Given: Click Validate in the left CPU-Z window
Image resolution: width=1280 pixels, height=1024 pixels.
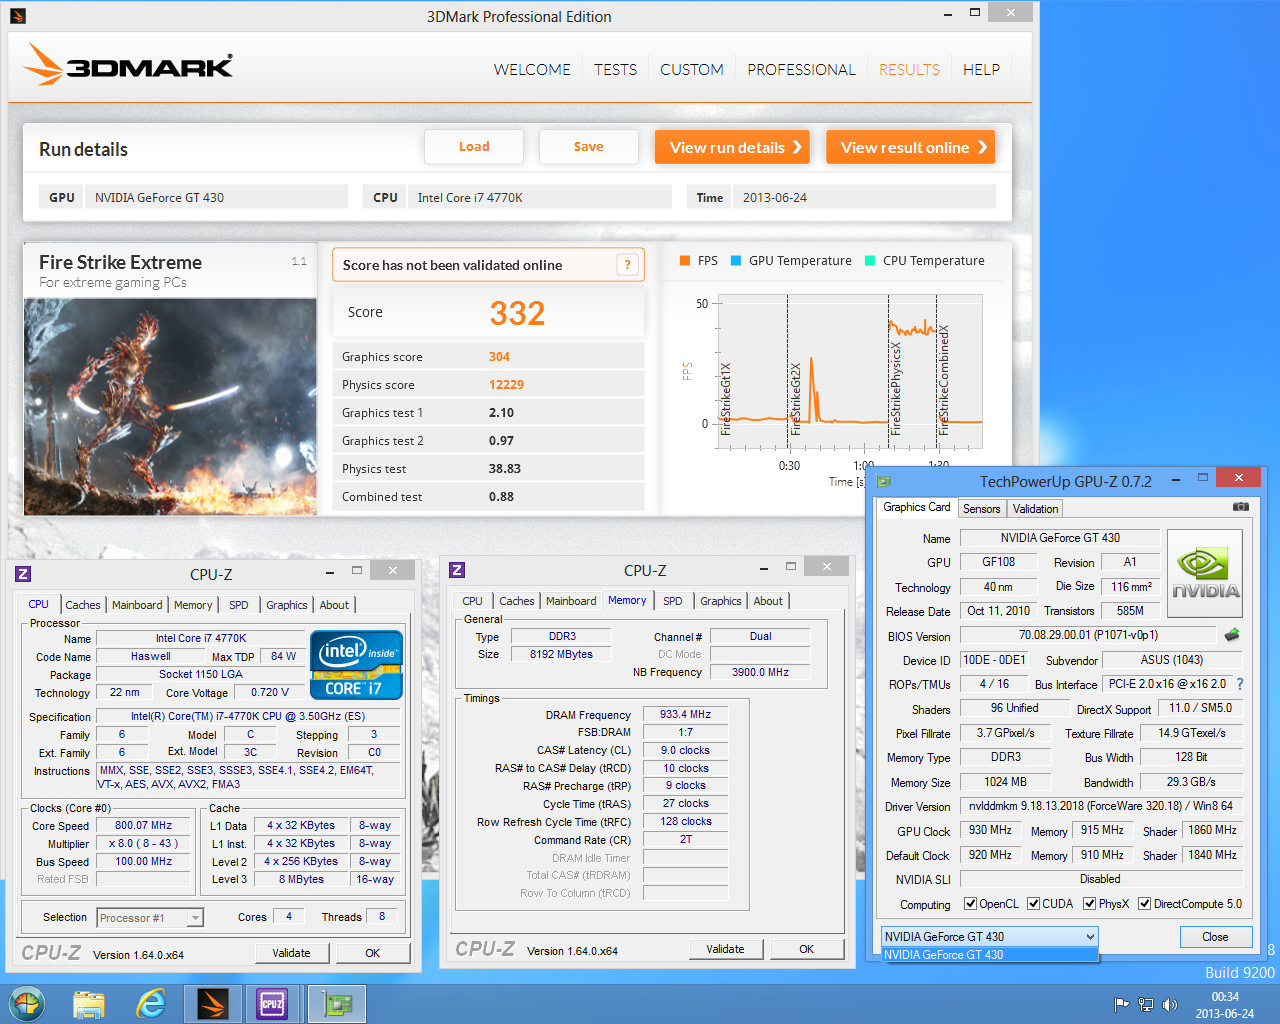Looking at the screenshot, I should click(291, 953).
